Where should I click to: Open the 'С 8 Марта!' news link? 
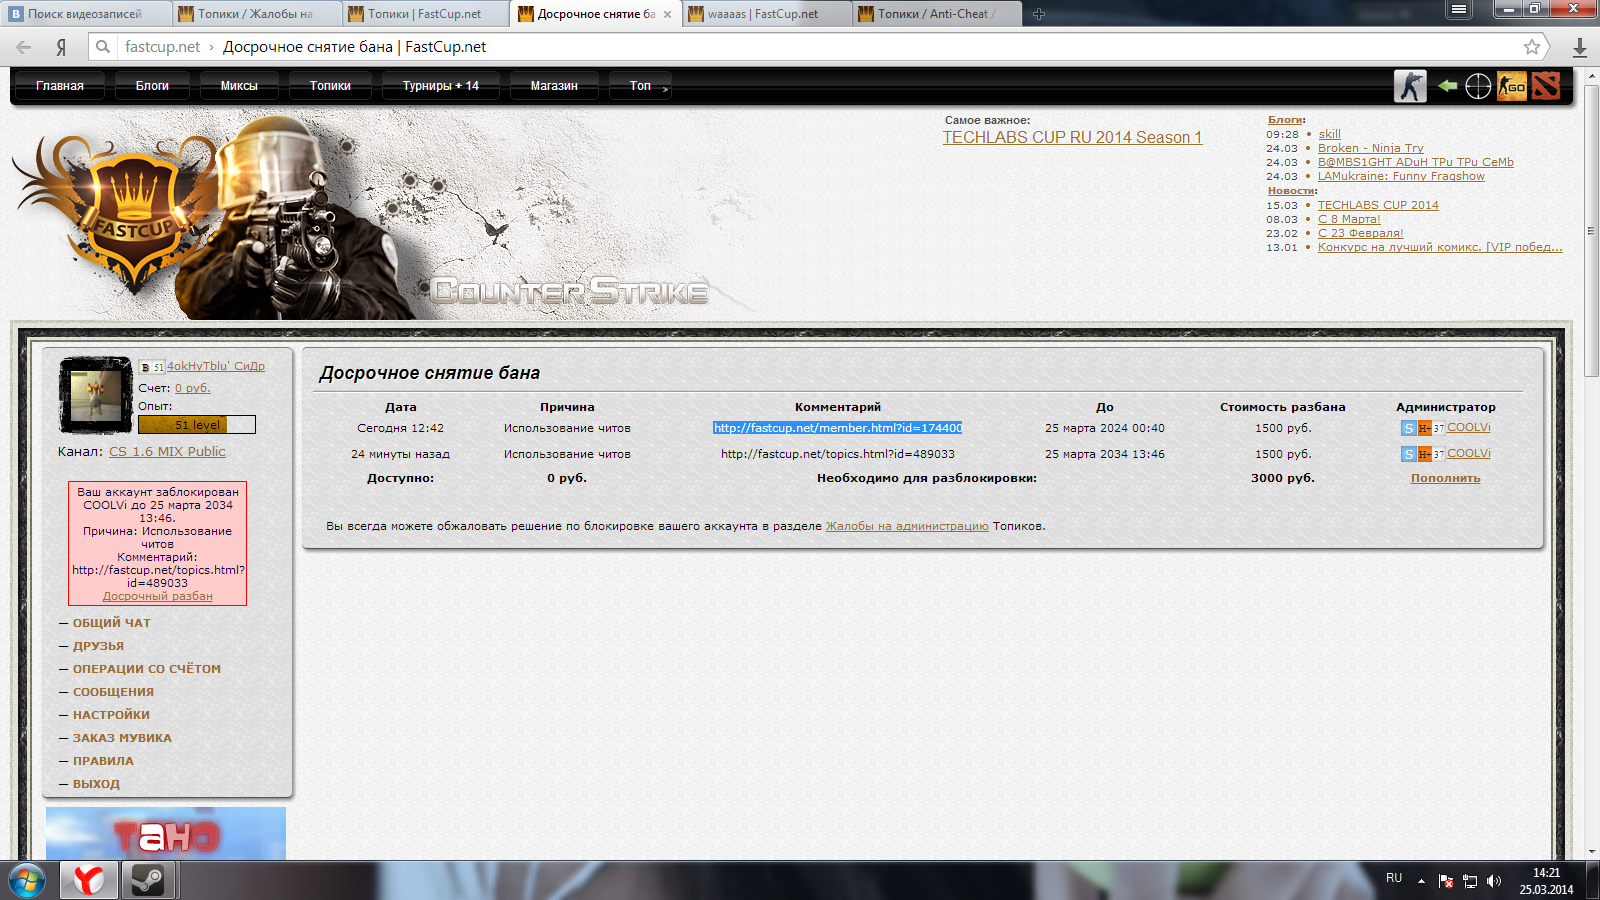(1349, 219)
